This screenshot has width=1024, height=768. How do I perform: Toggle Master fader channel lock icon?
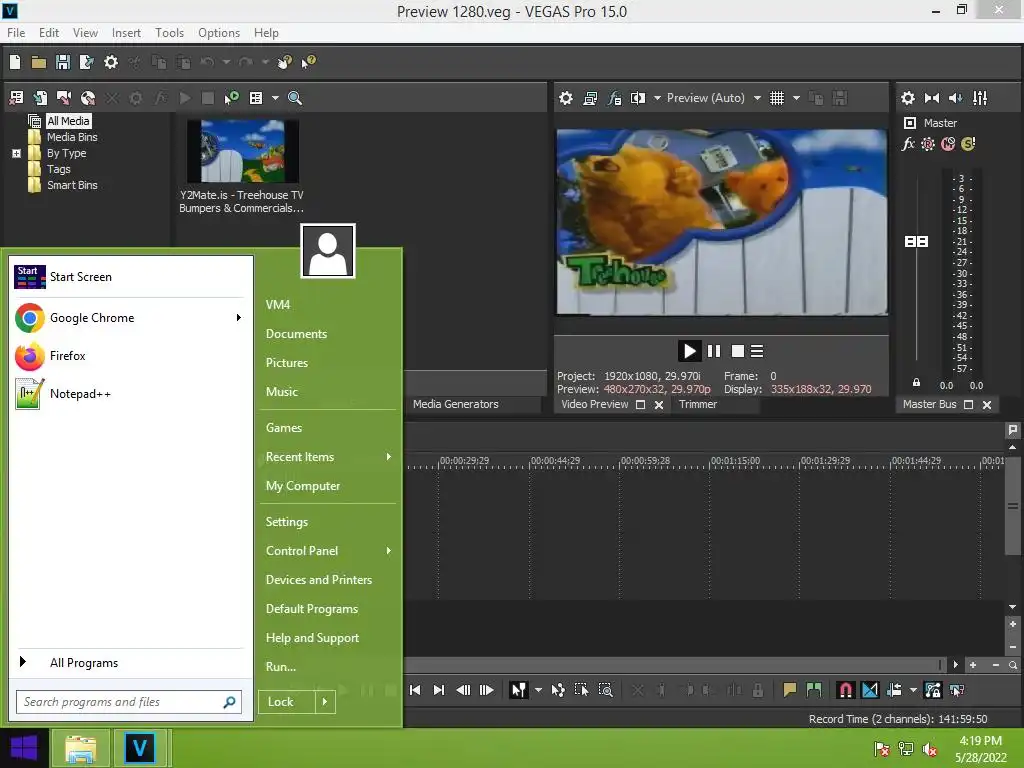916,383
